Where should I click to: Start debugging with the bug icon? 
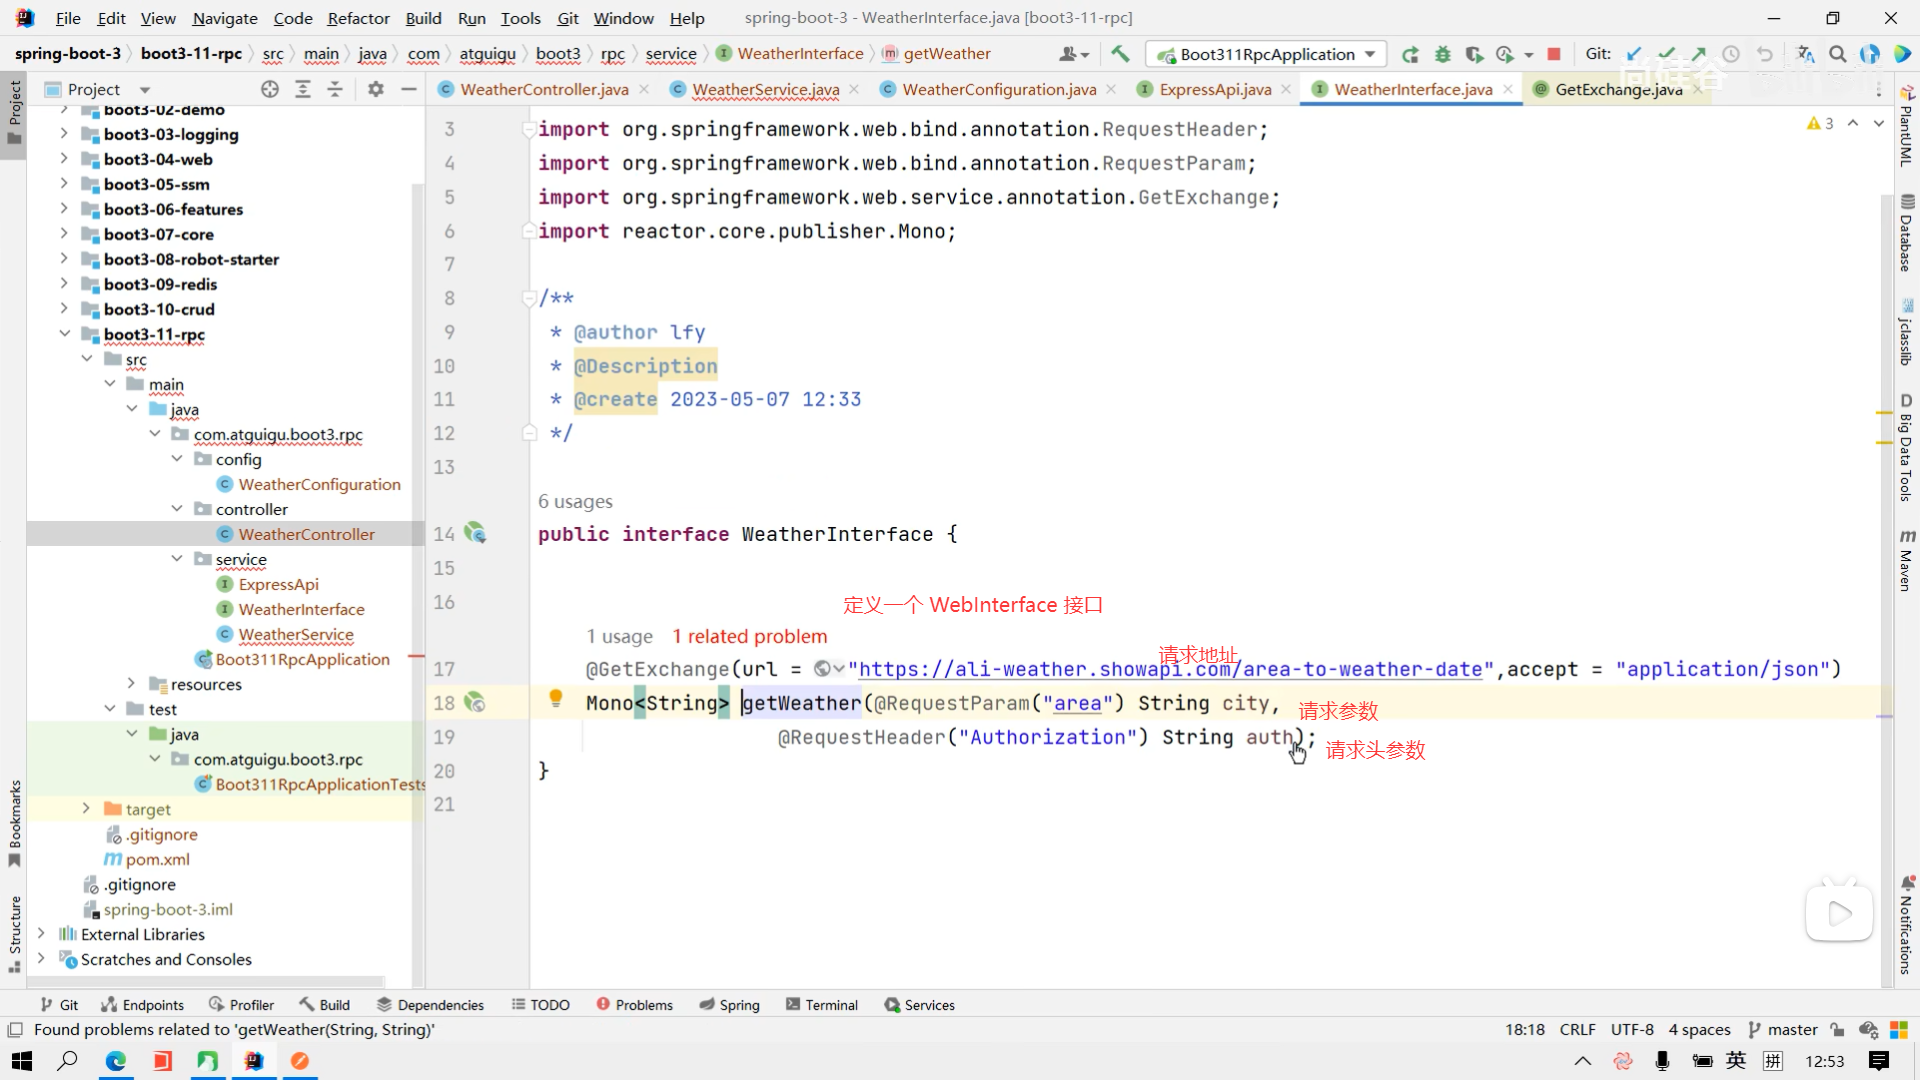[x=1442, y=54]
